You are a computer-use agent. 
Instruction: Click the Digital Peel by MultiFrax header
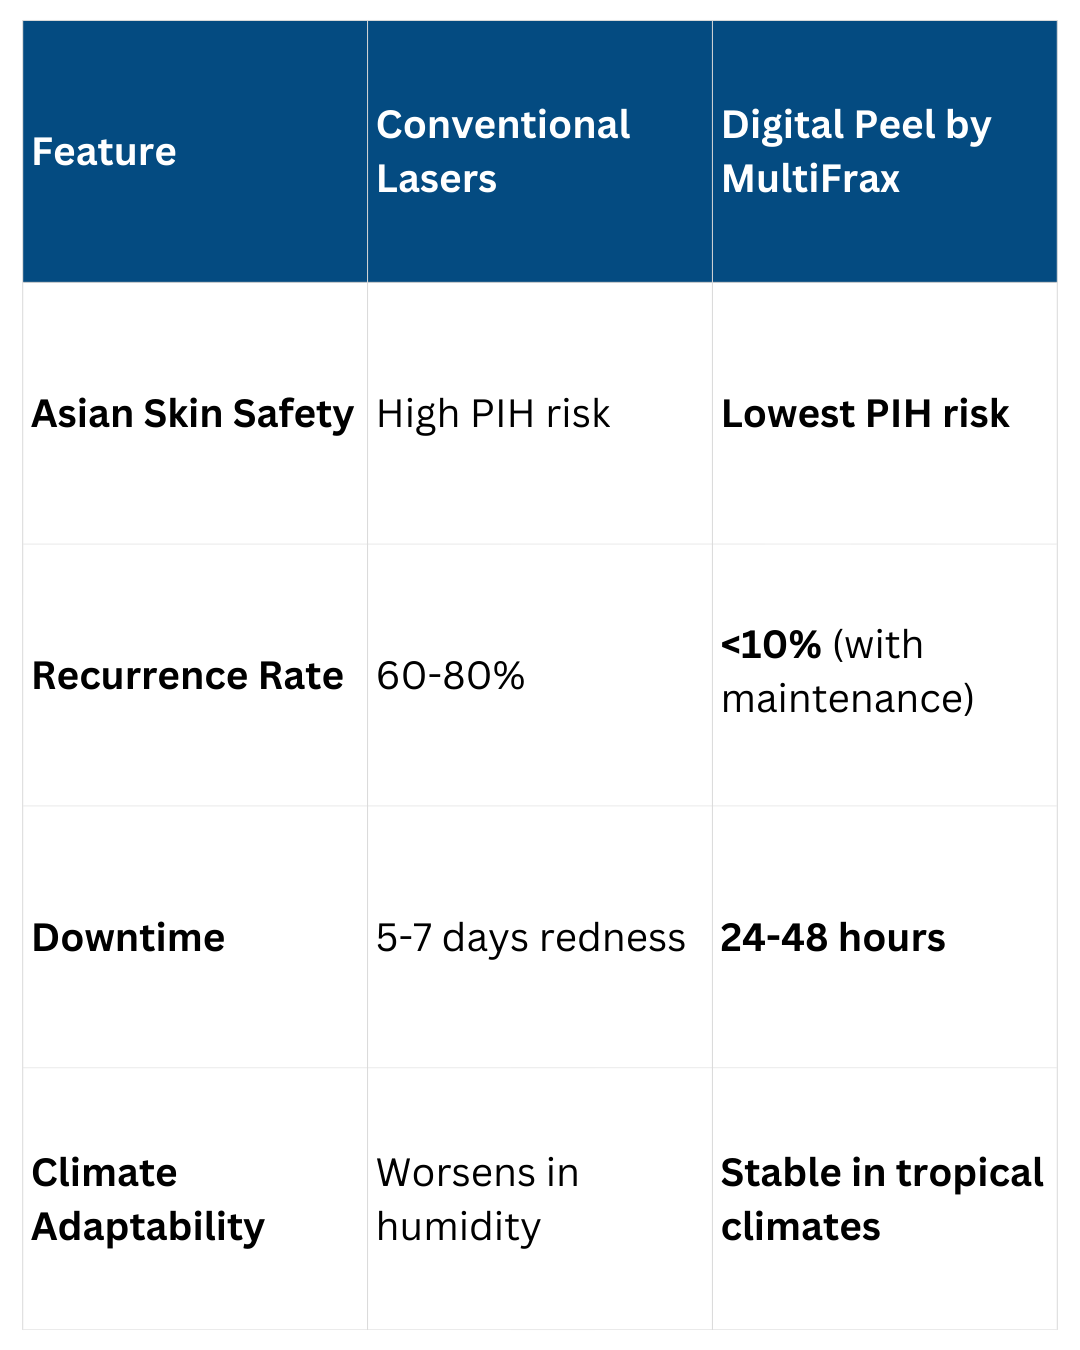click(856, 152)
